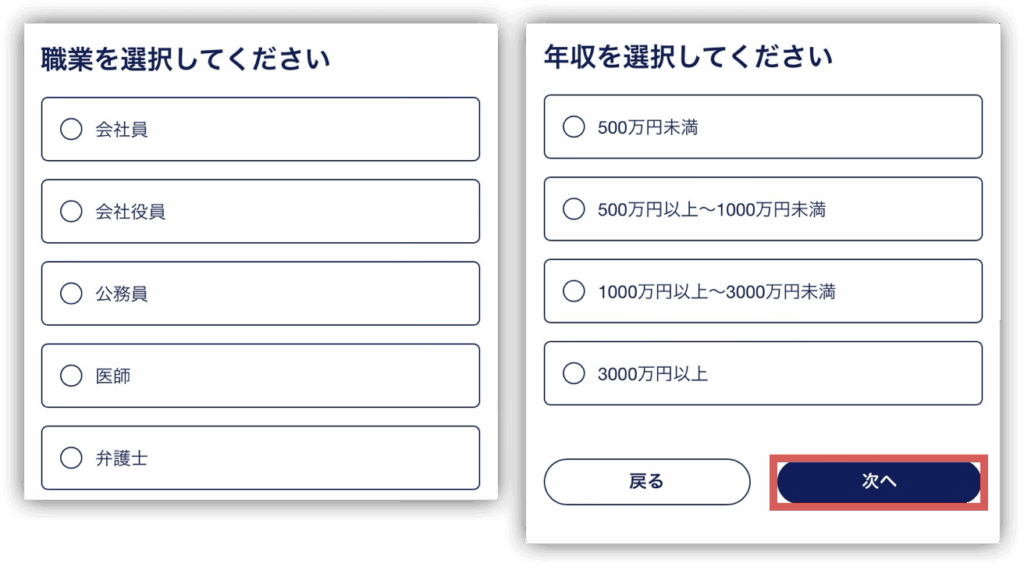Image resolution: width=1024 pixels, height=567 pixels.
Task: Click the 次へ button
Action: click(x=879, y=482)
